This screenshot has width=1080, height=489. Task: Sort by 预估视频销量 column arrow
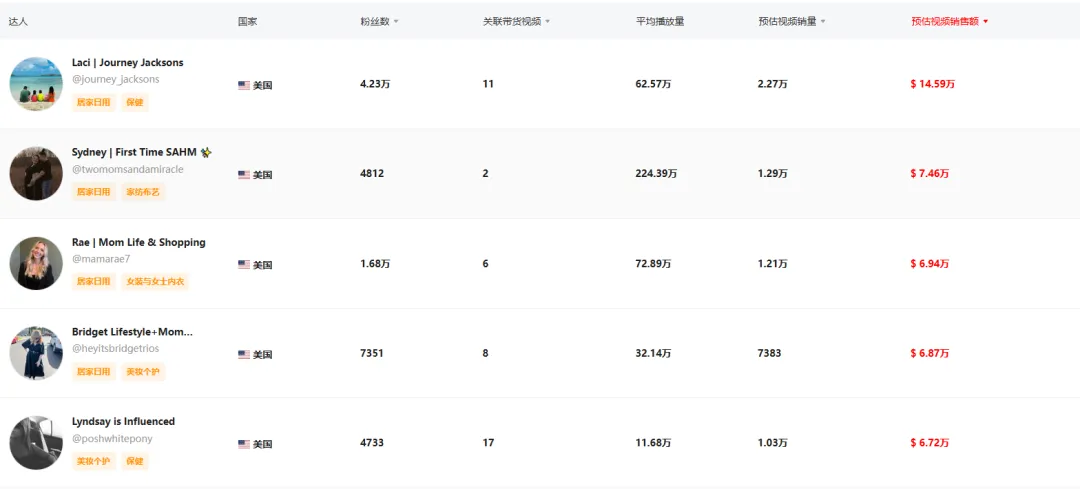823,22
